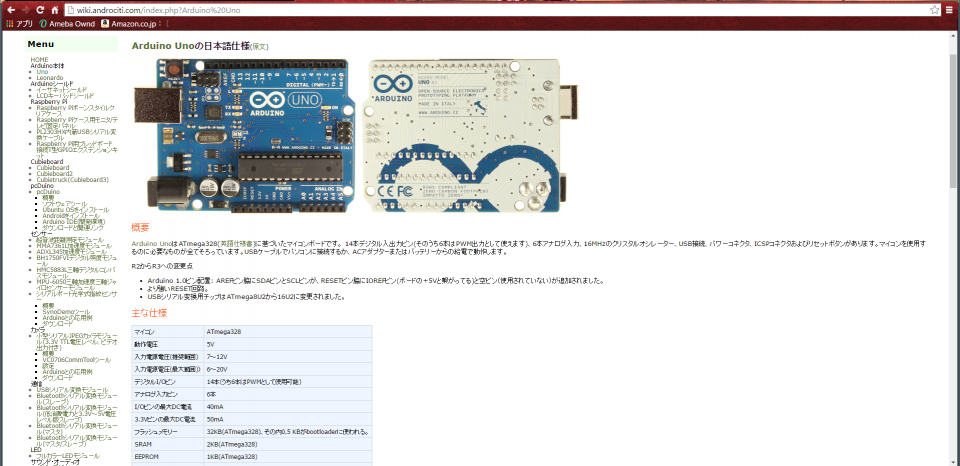Click the 原文 link beside the title
This screenshot has height=466, width=960.
pos(259,47)
